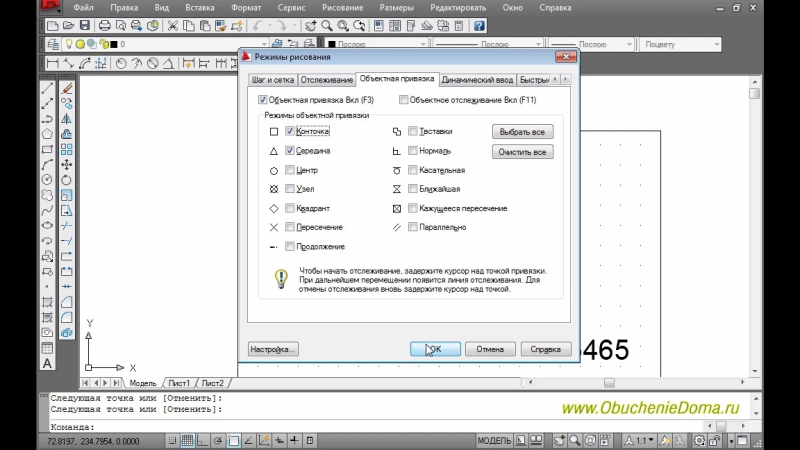This screenshot has width=800, height=450.
Task: Select the Rotate tool
Action: pyautogui.click(x=66, y=180)
